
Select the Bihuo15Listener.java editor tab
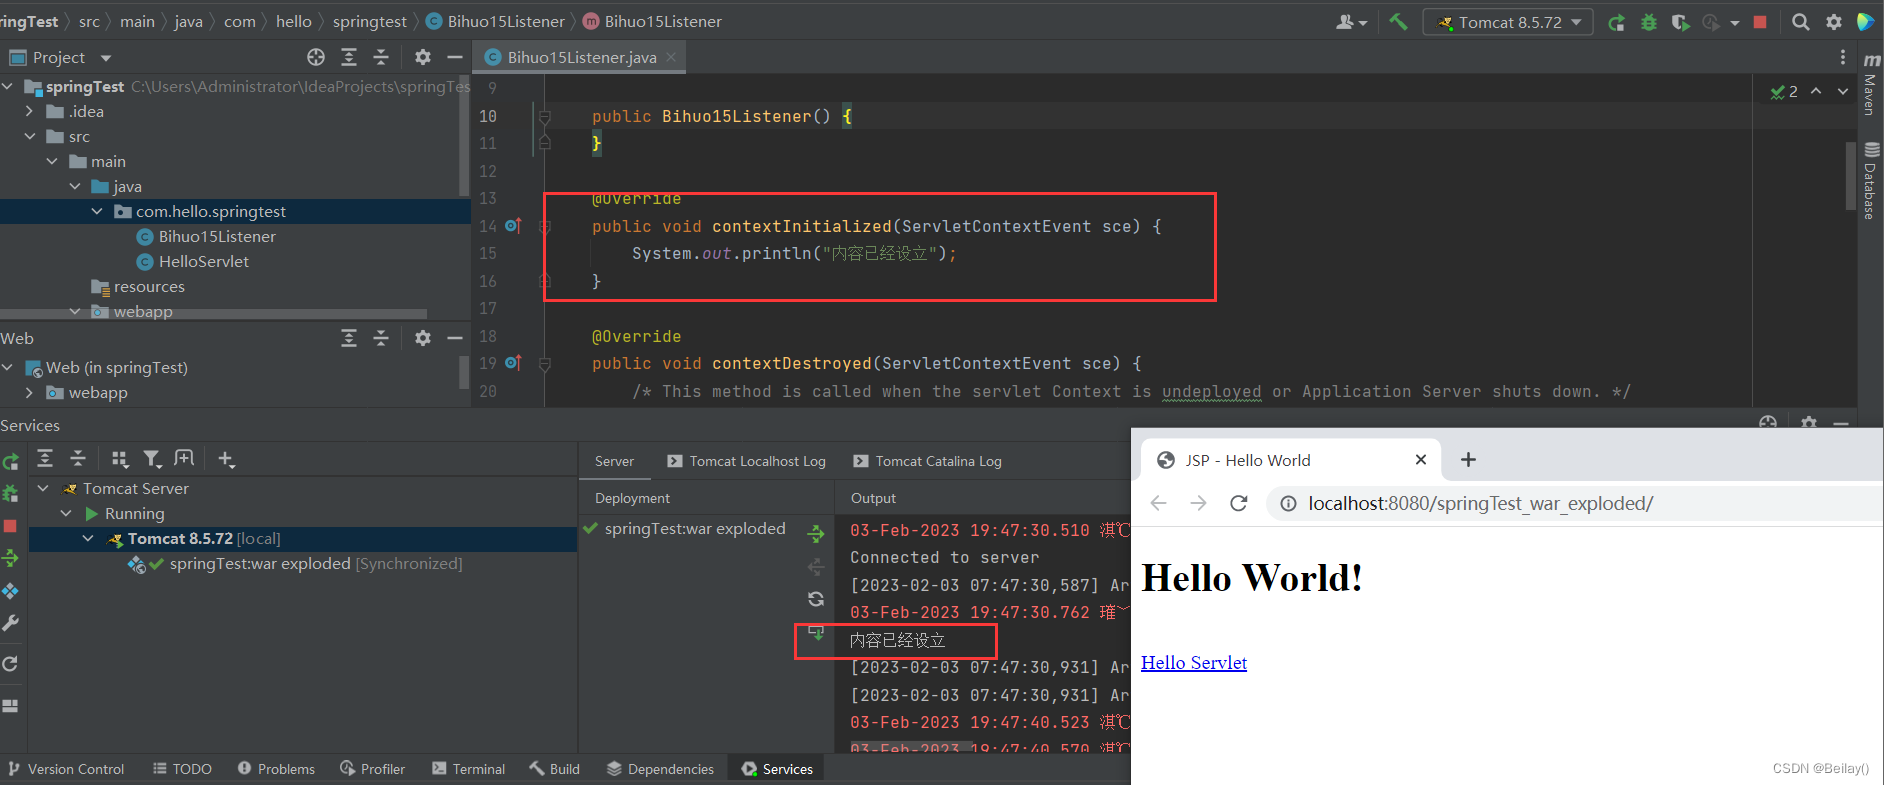click(x=581, y=57)
